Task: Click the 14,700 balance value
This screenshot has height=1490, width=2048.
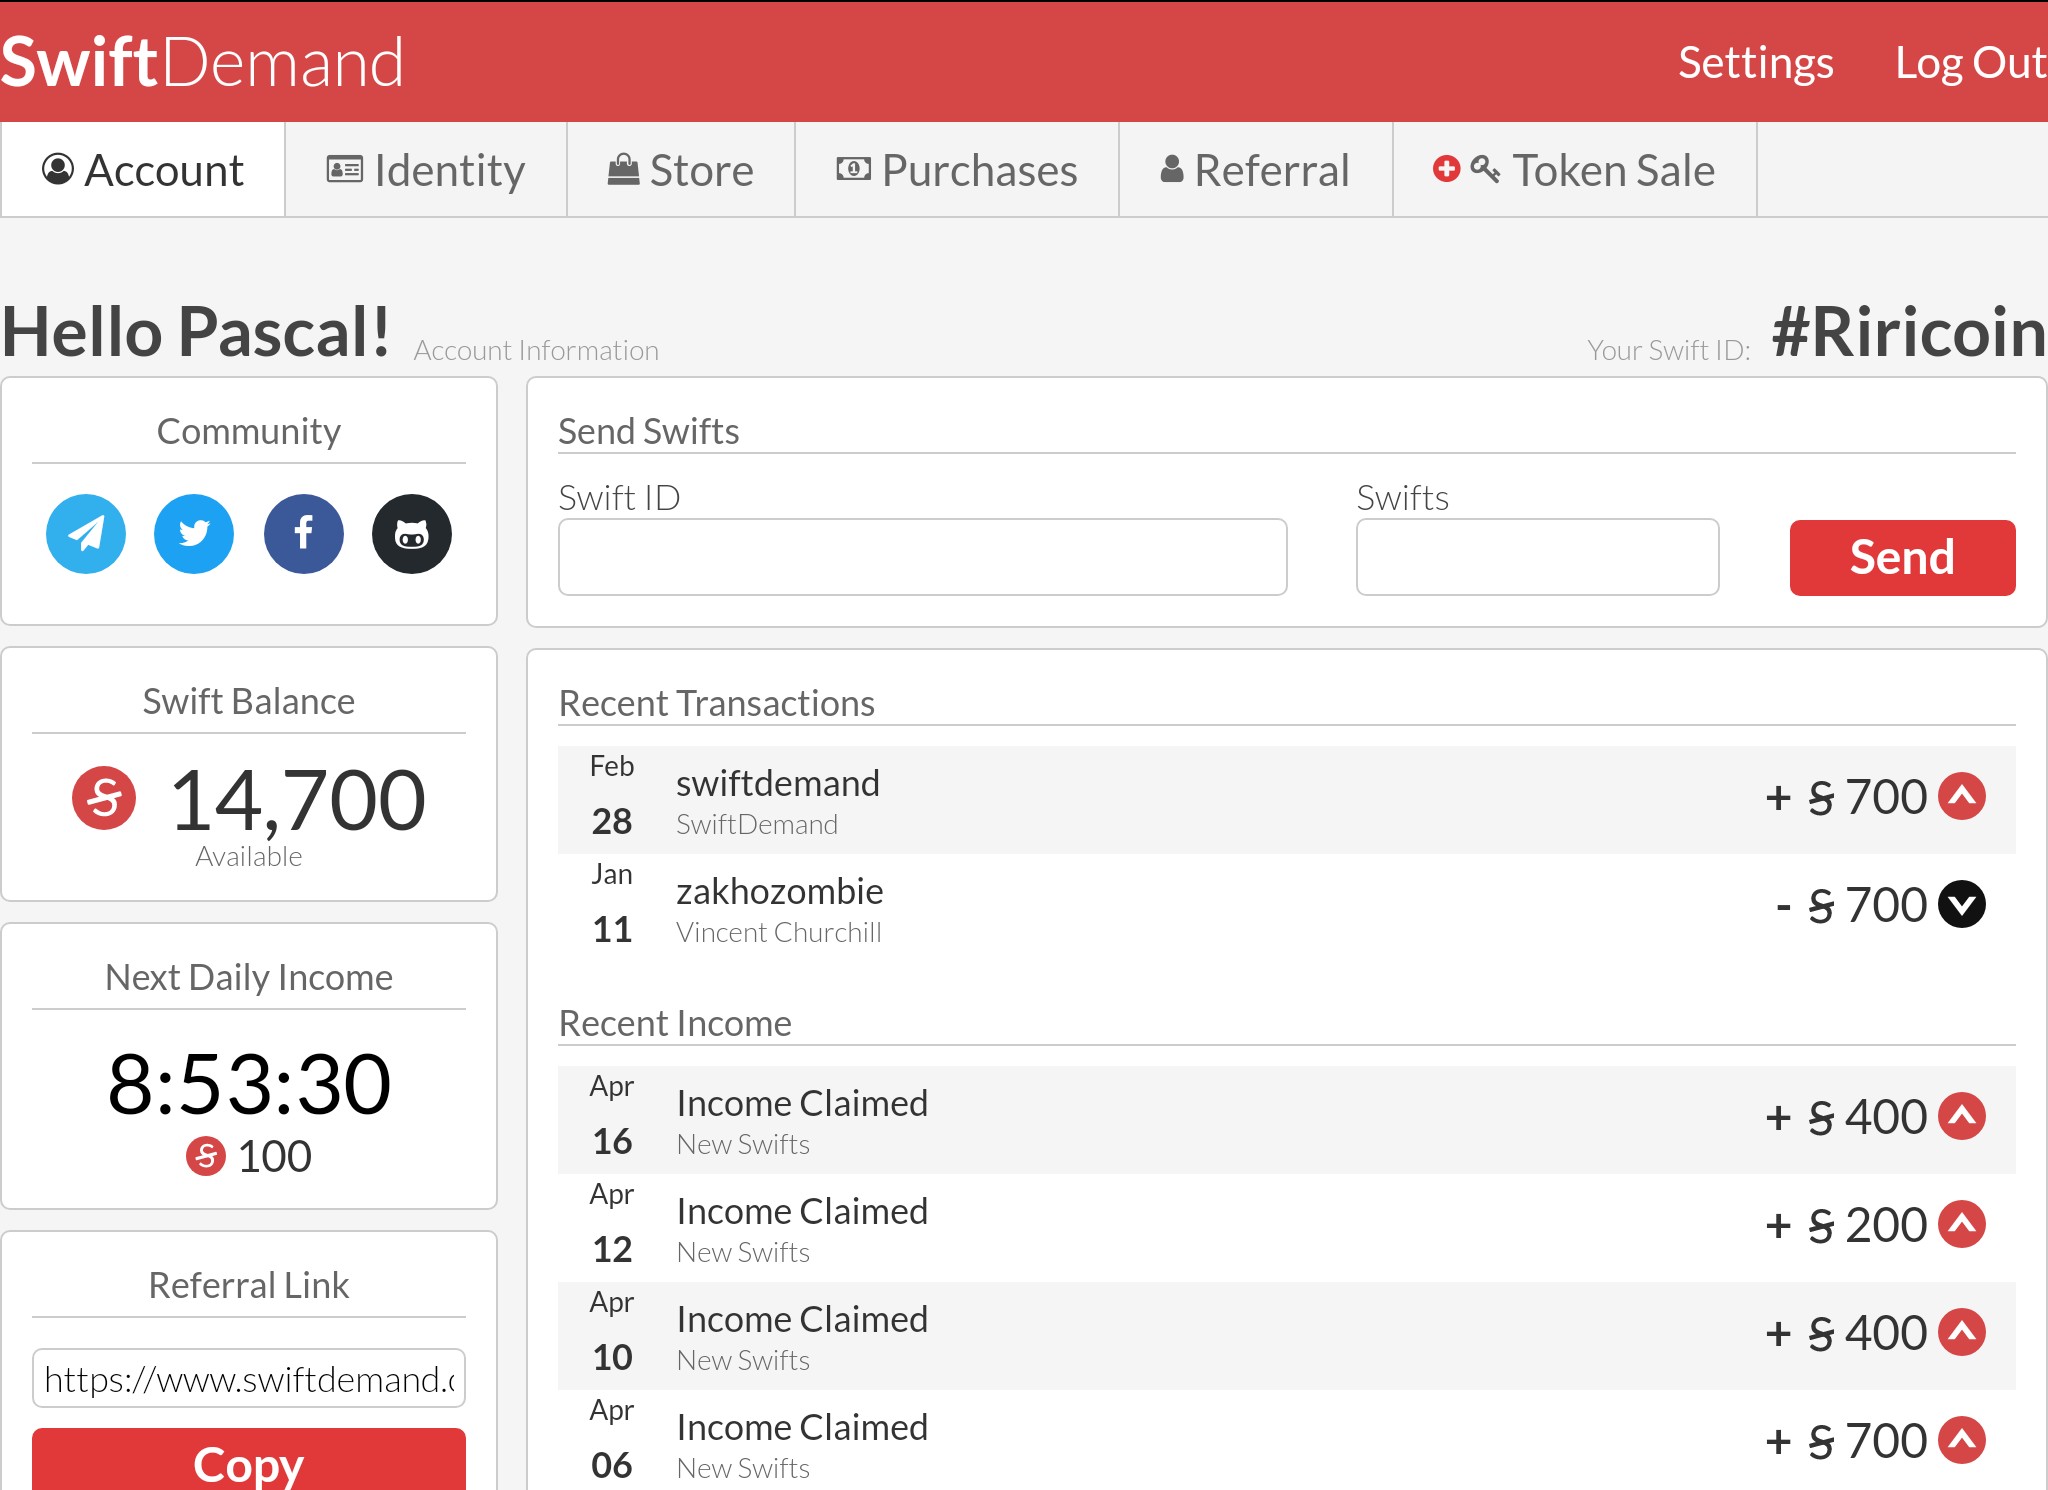Action: tap(298, 800)
